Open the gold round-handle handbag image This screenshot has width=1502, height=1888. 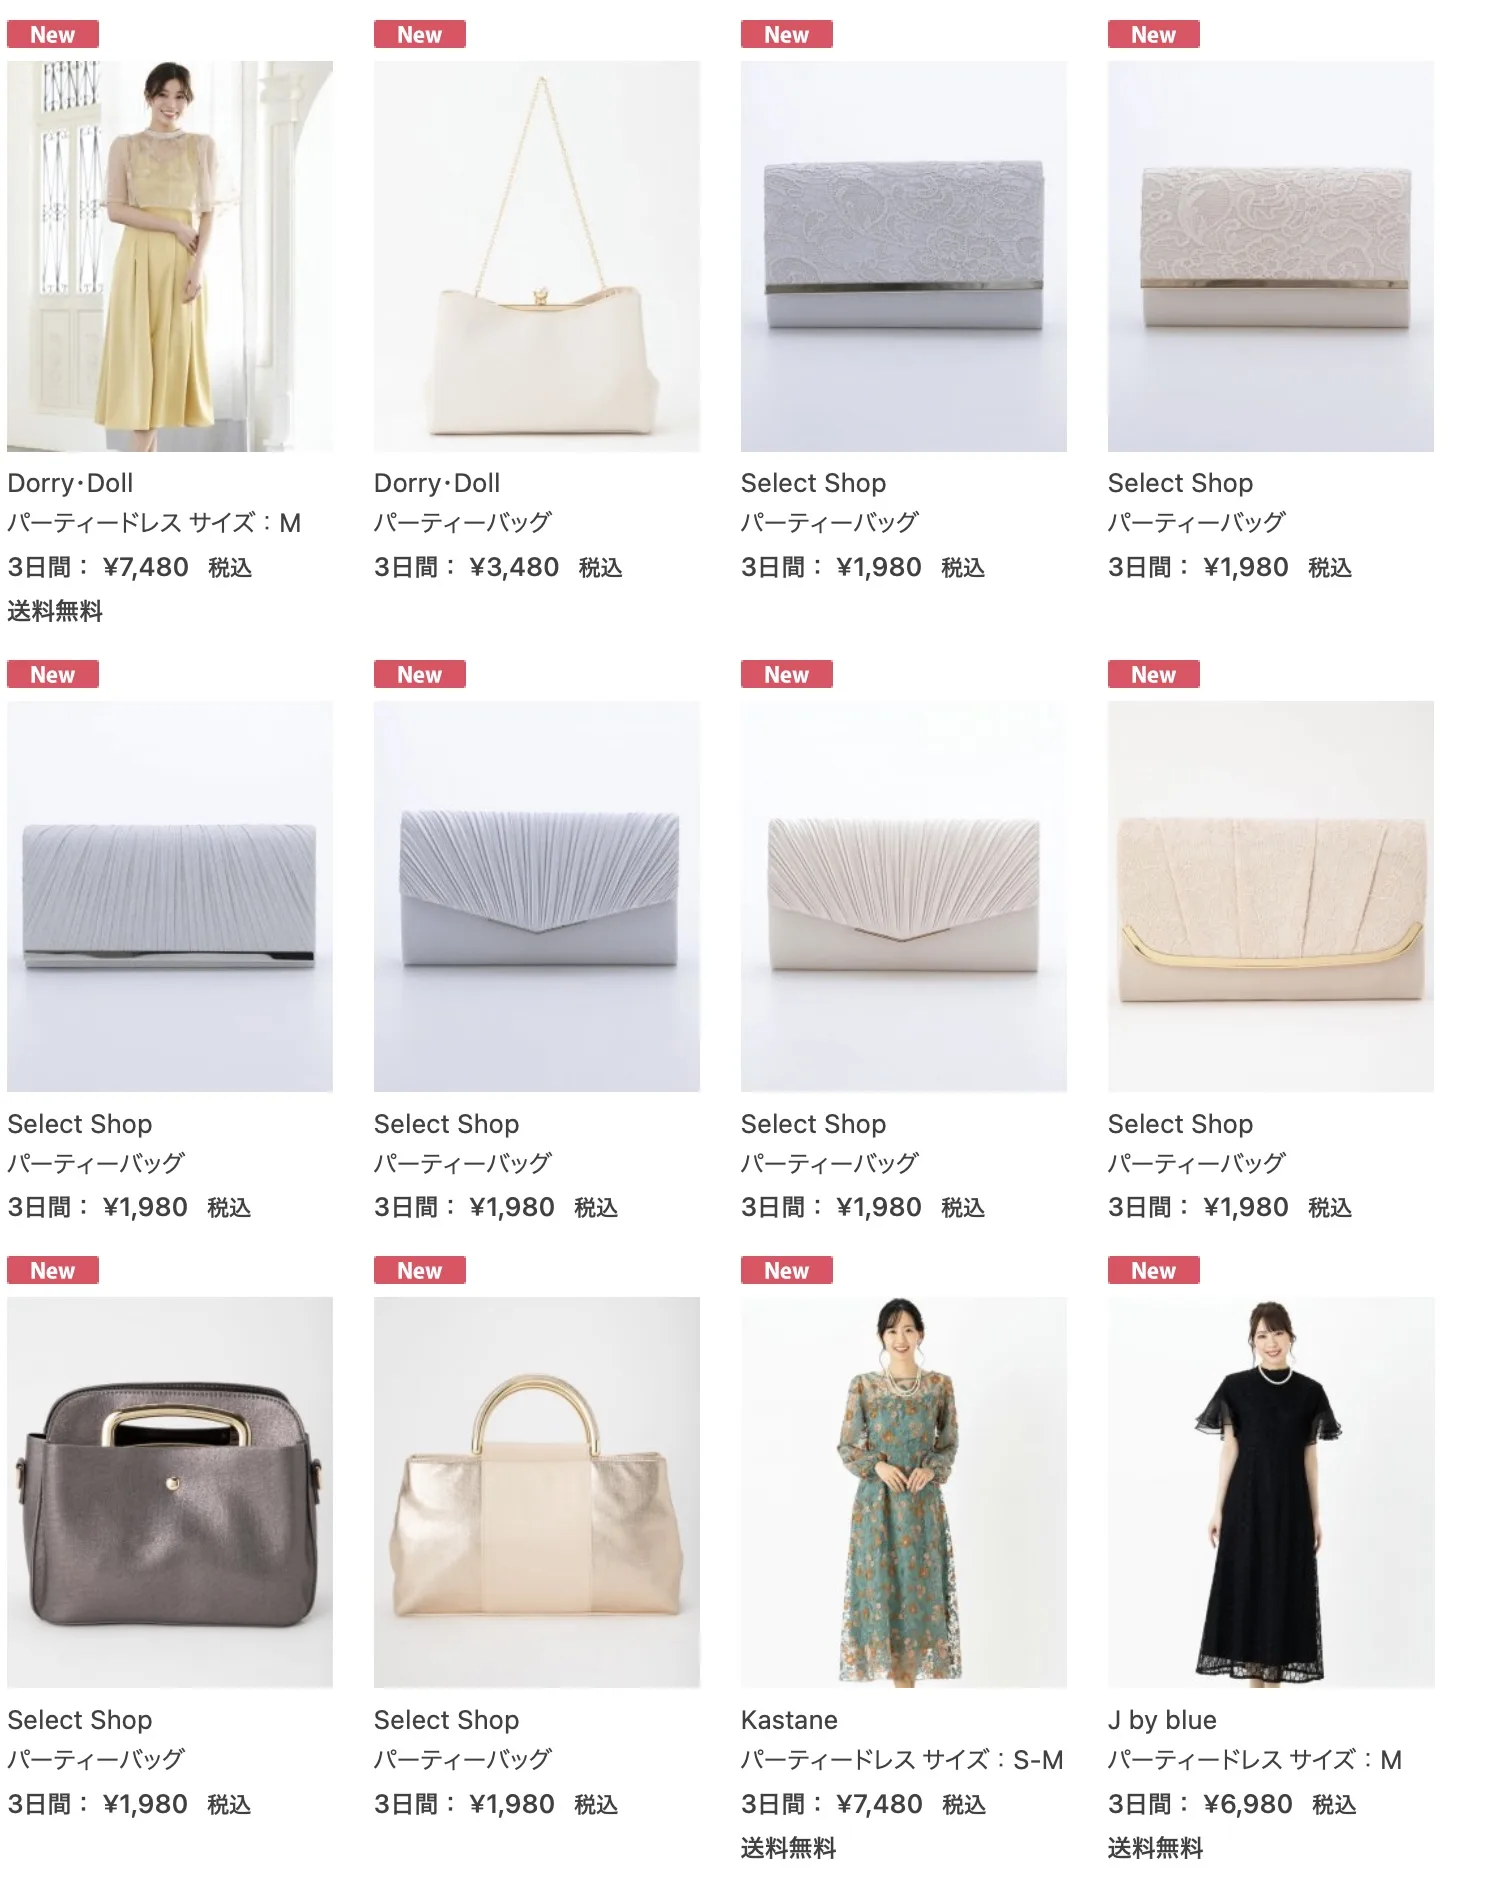[x=537, y=1492]
